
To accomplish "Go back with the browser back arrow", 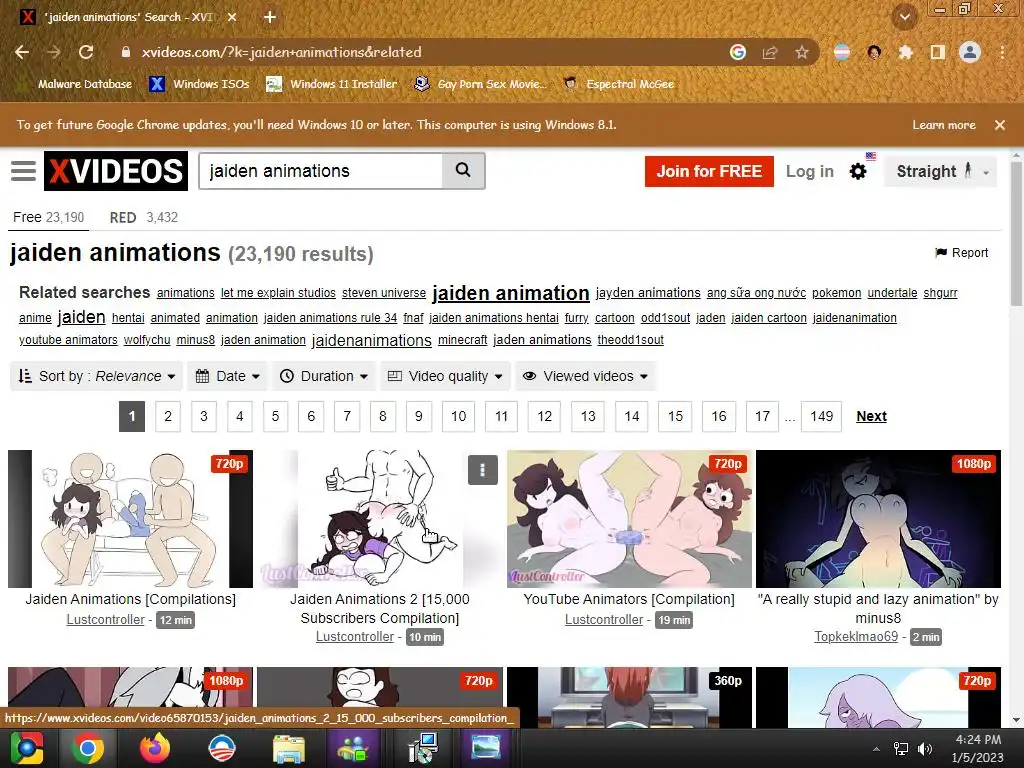I will tap(22, 52).
